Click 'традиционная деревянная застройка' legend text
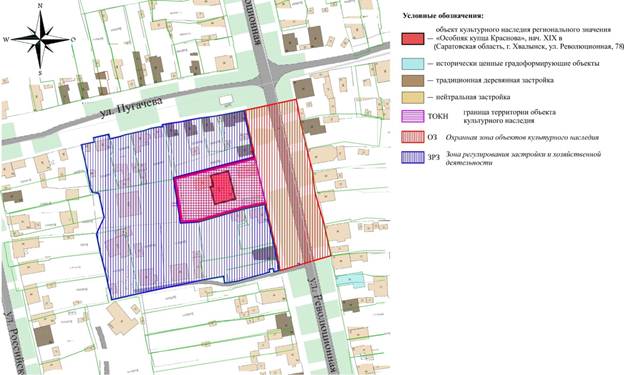The width and height of the screenshot is (624, 375). (x=495, y=80)
